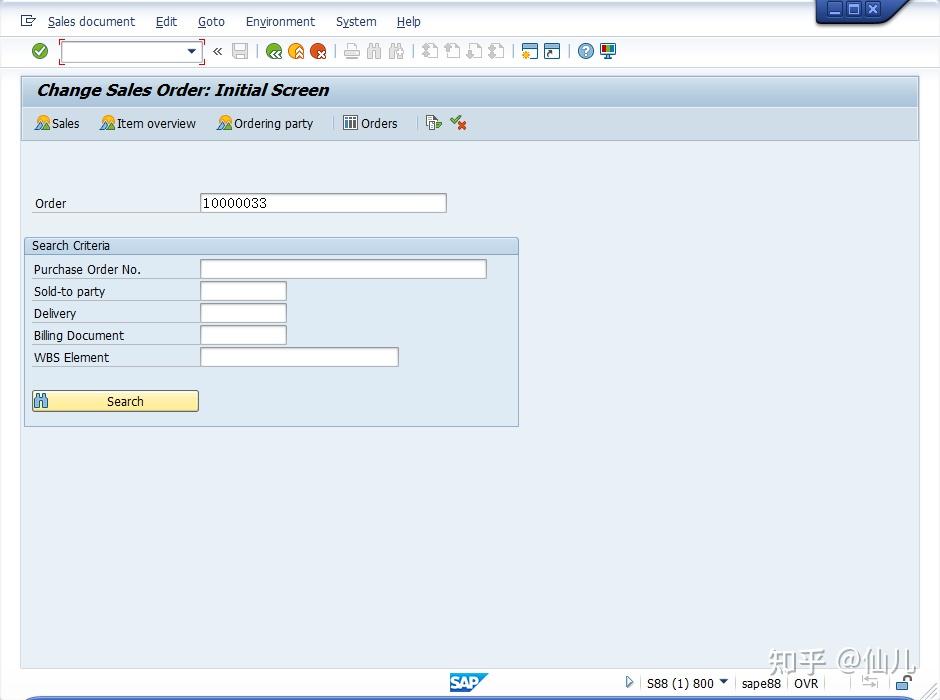Toggle OVR overwrite mode in the status bar
The image size is (940, 700).
806,683
